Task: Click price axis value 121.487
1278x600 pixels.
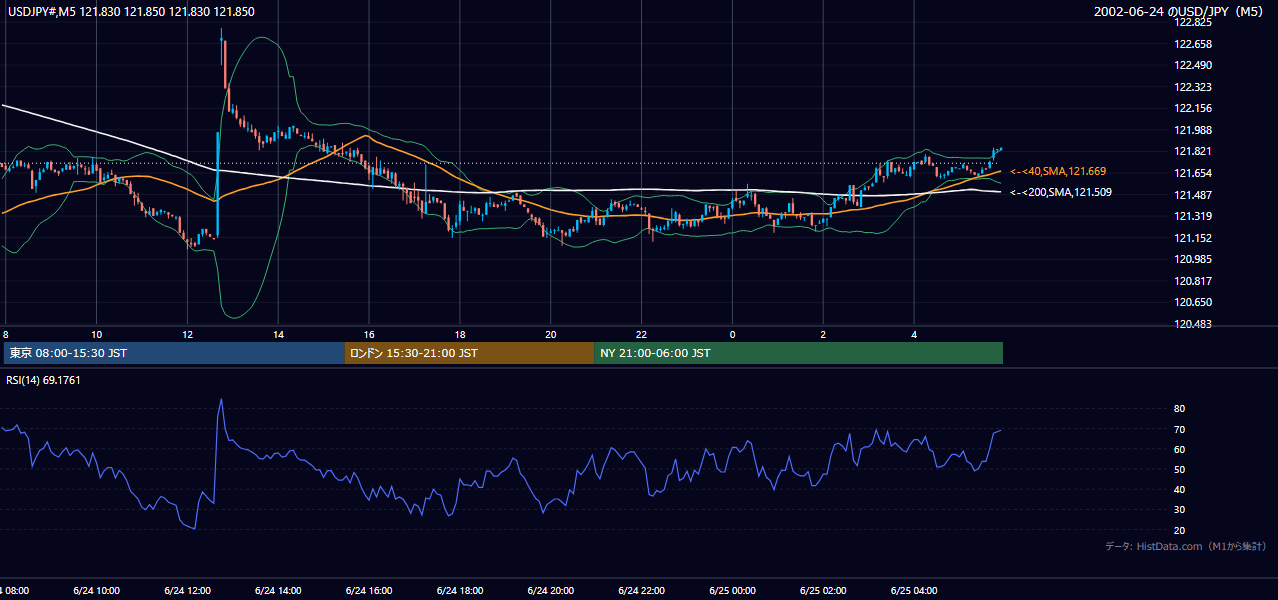Action: point(1194,194)
